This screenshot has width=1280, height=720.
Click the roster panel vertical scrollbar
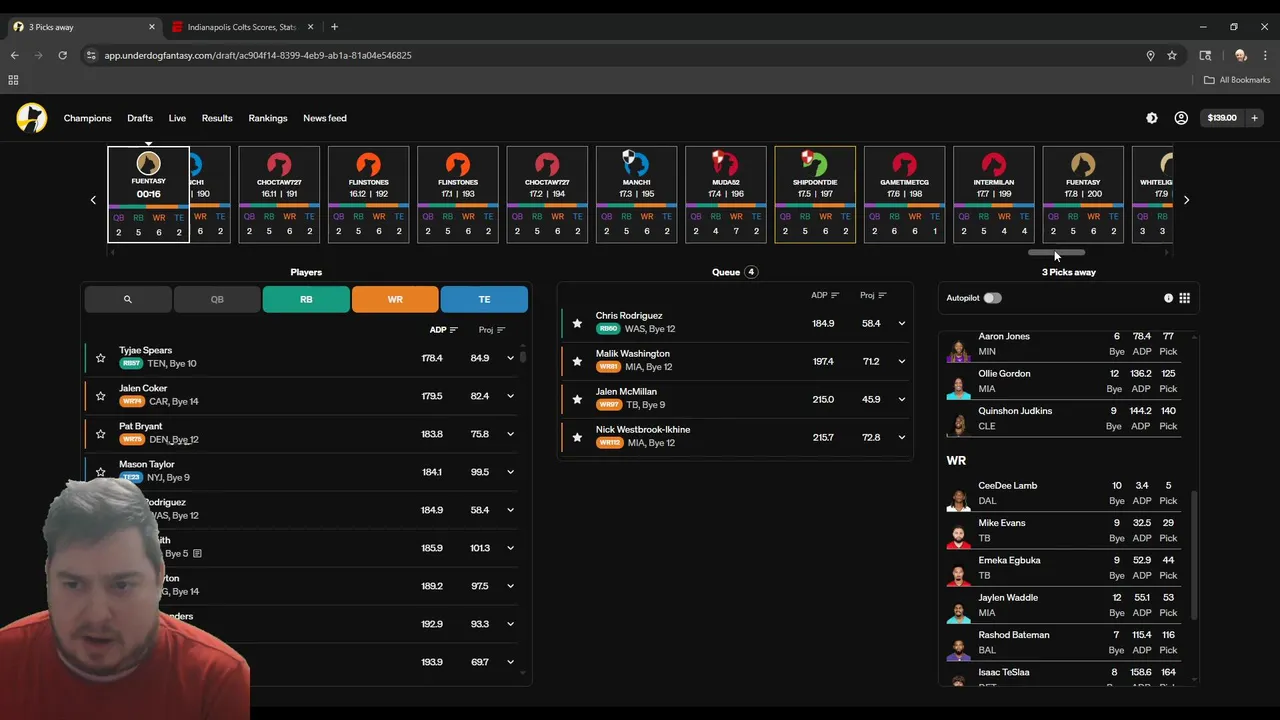pos(1194,555)
